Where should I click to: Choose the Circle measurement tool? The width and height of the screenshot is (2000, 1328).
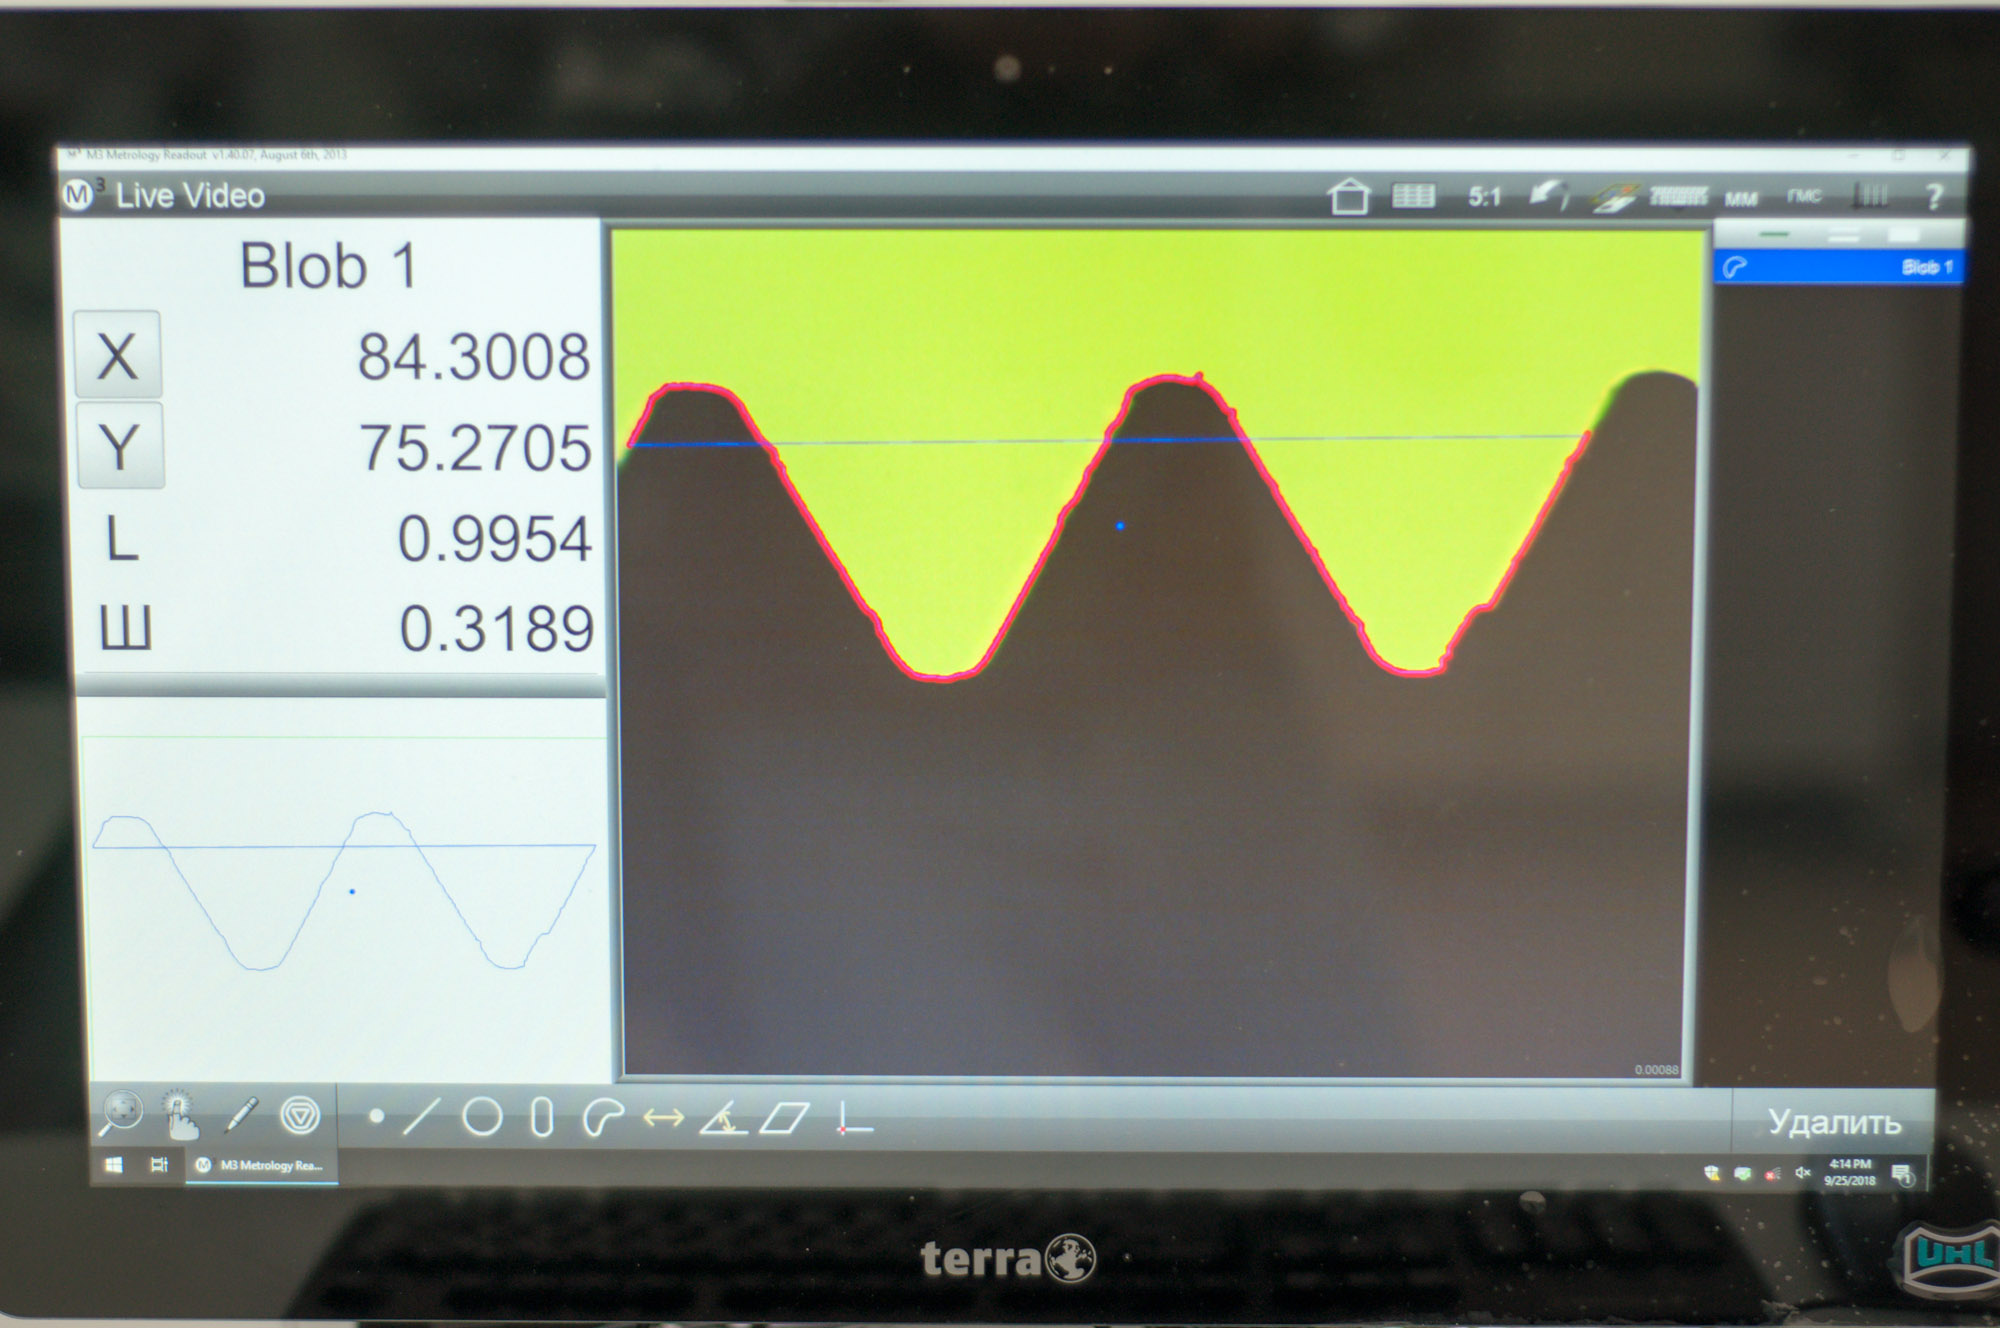[x=482, y=1116]
